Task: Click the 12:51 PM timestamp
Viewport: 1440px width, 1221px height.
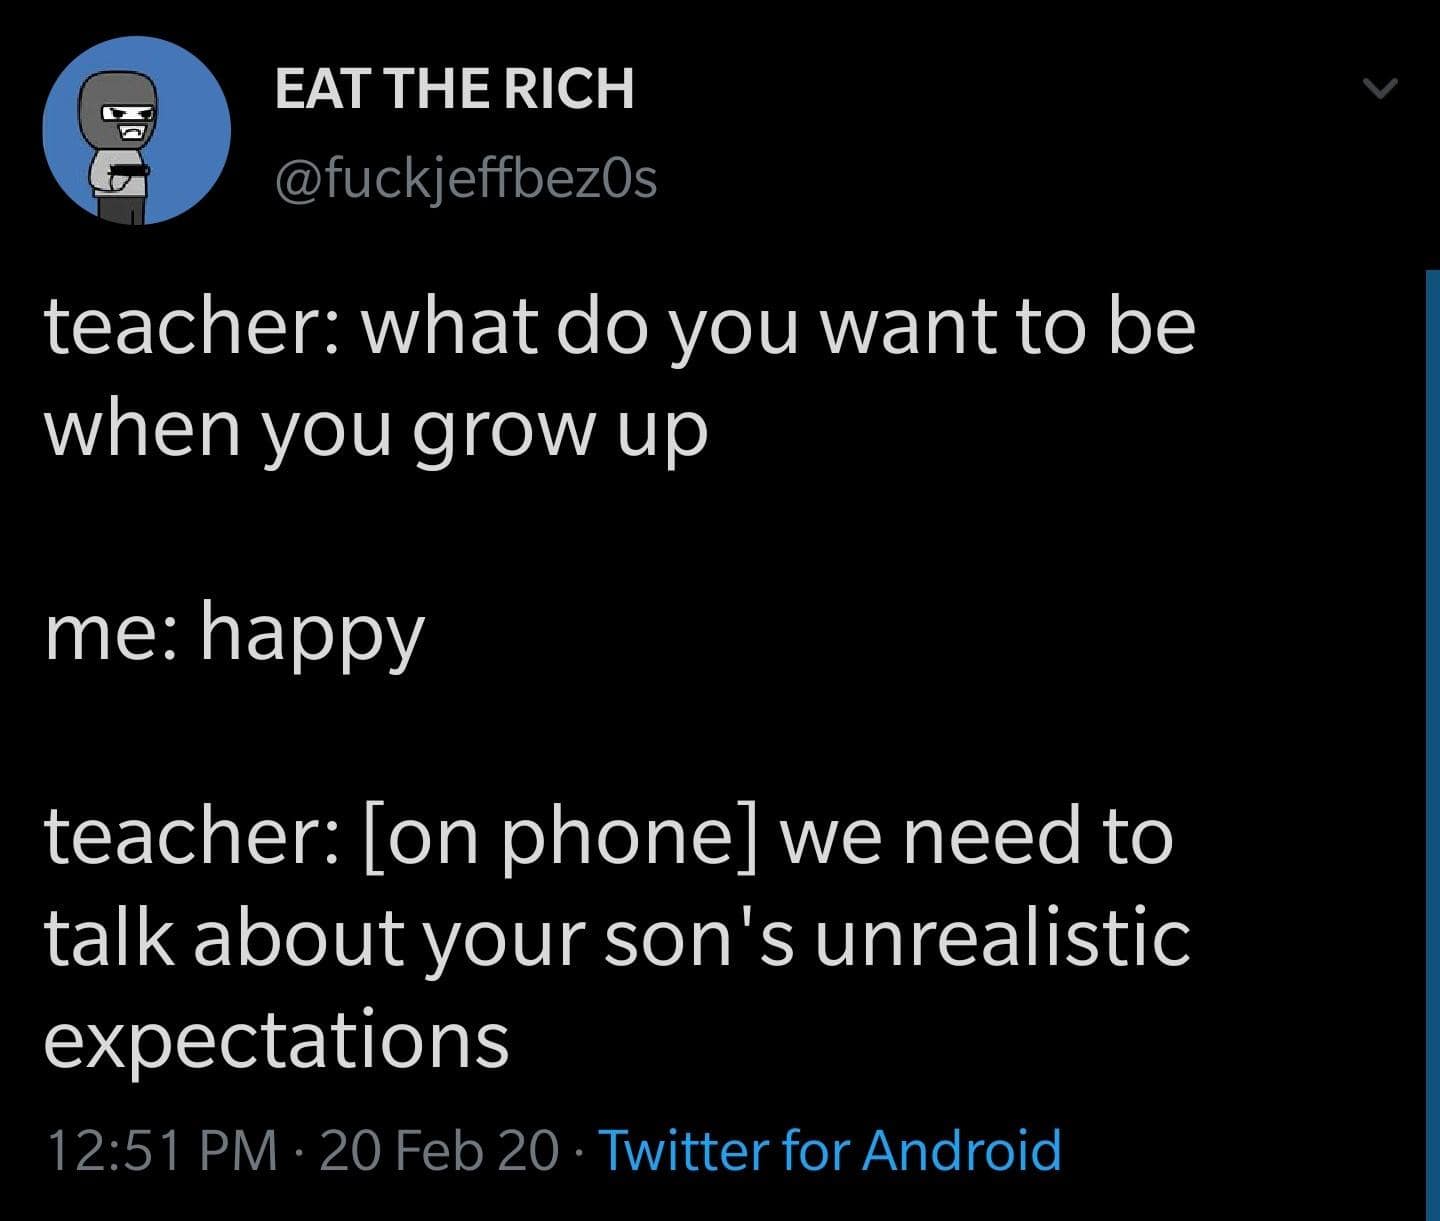Action: [162, 1149]
